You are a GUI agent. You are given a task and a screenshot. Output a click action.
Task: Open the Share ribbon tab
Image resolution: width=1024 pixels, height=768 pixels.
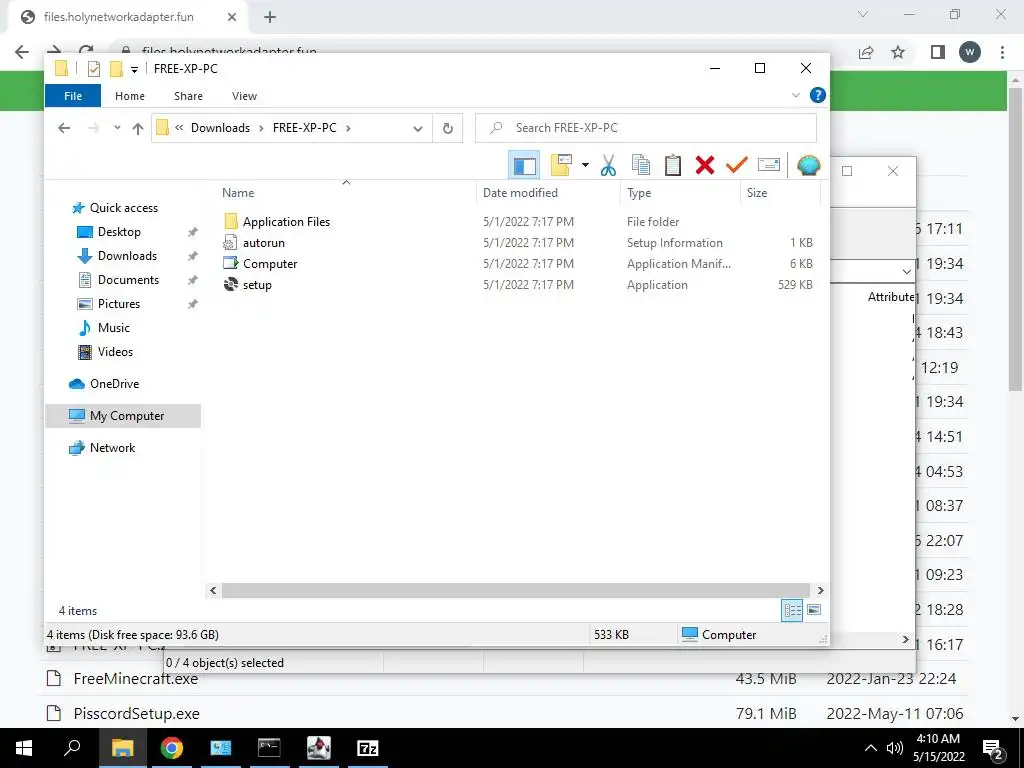click(x=188, y=96)
